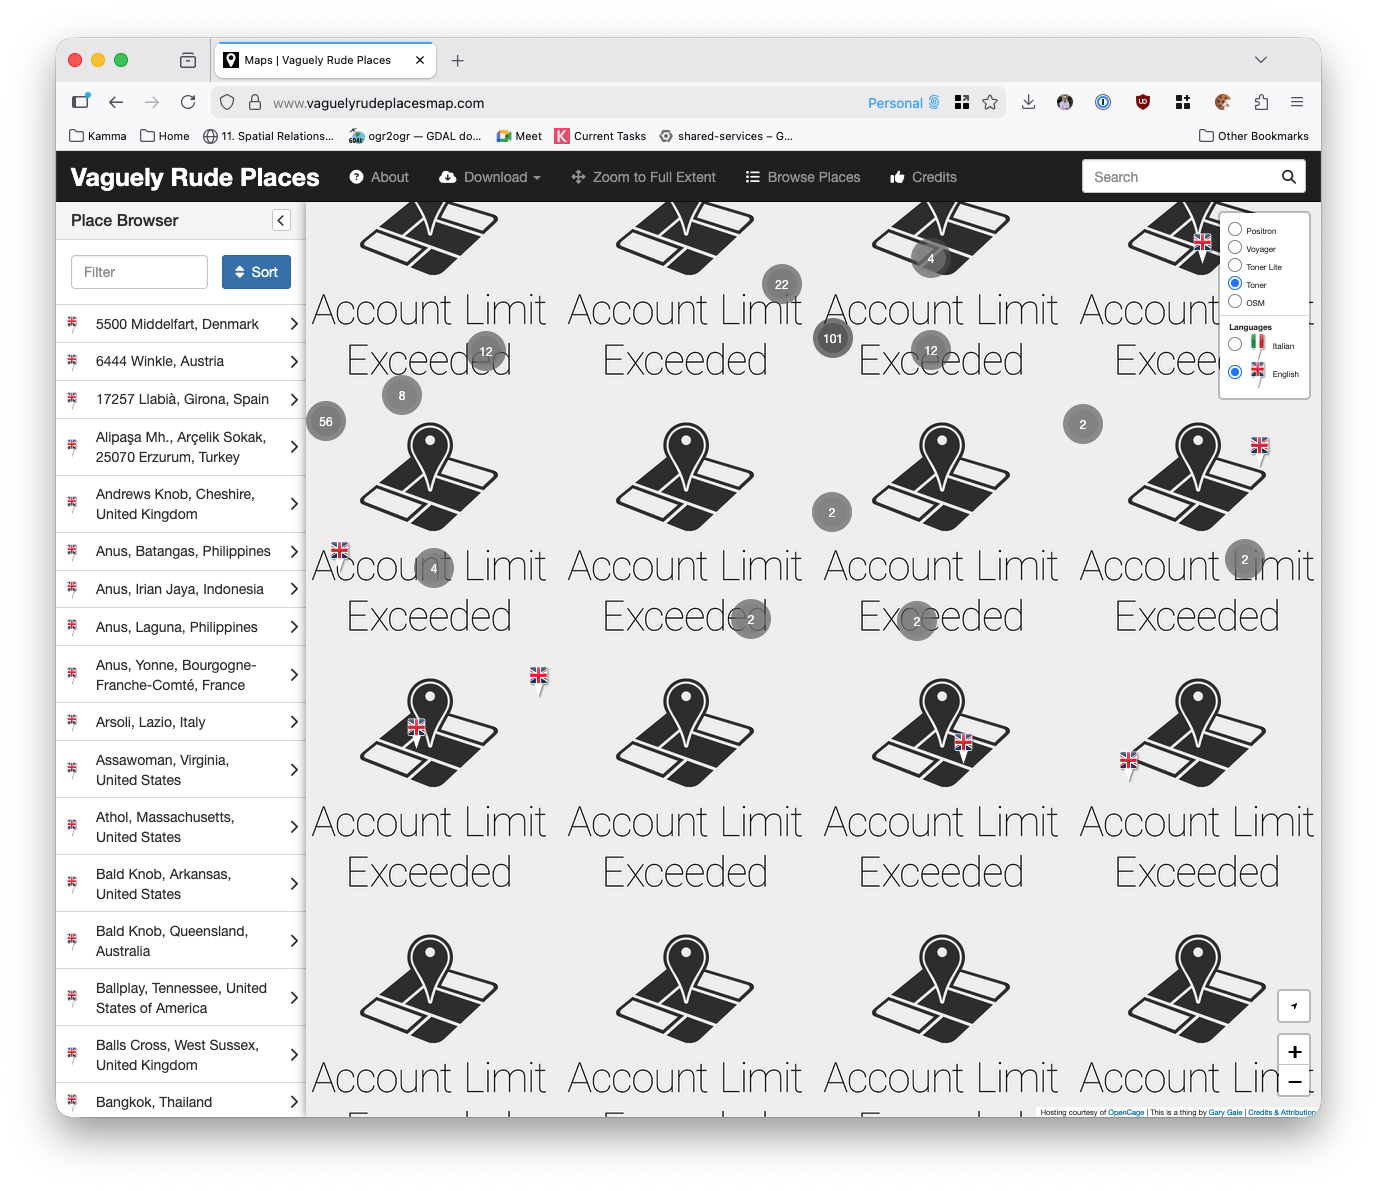The image size is (1377, 1191).
Task: Open the About menu item
Action: 379,177
